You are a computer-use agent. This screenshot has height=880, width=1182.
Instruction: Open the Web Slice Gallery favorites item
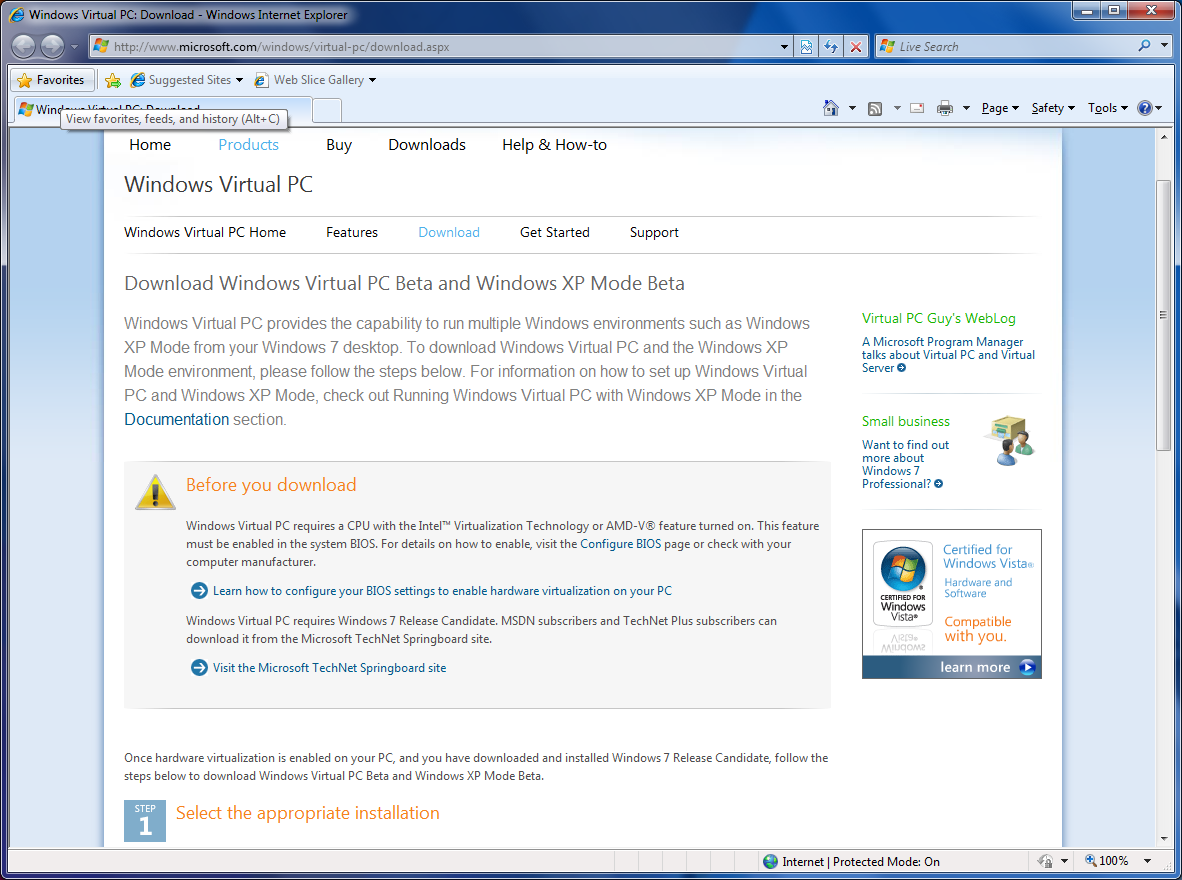pyautogui.click(x=314, y=80)
